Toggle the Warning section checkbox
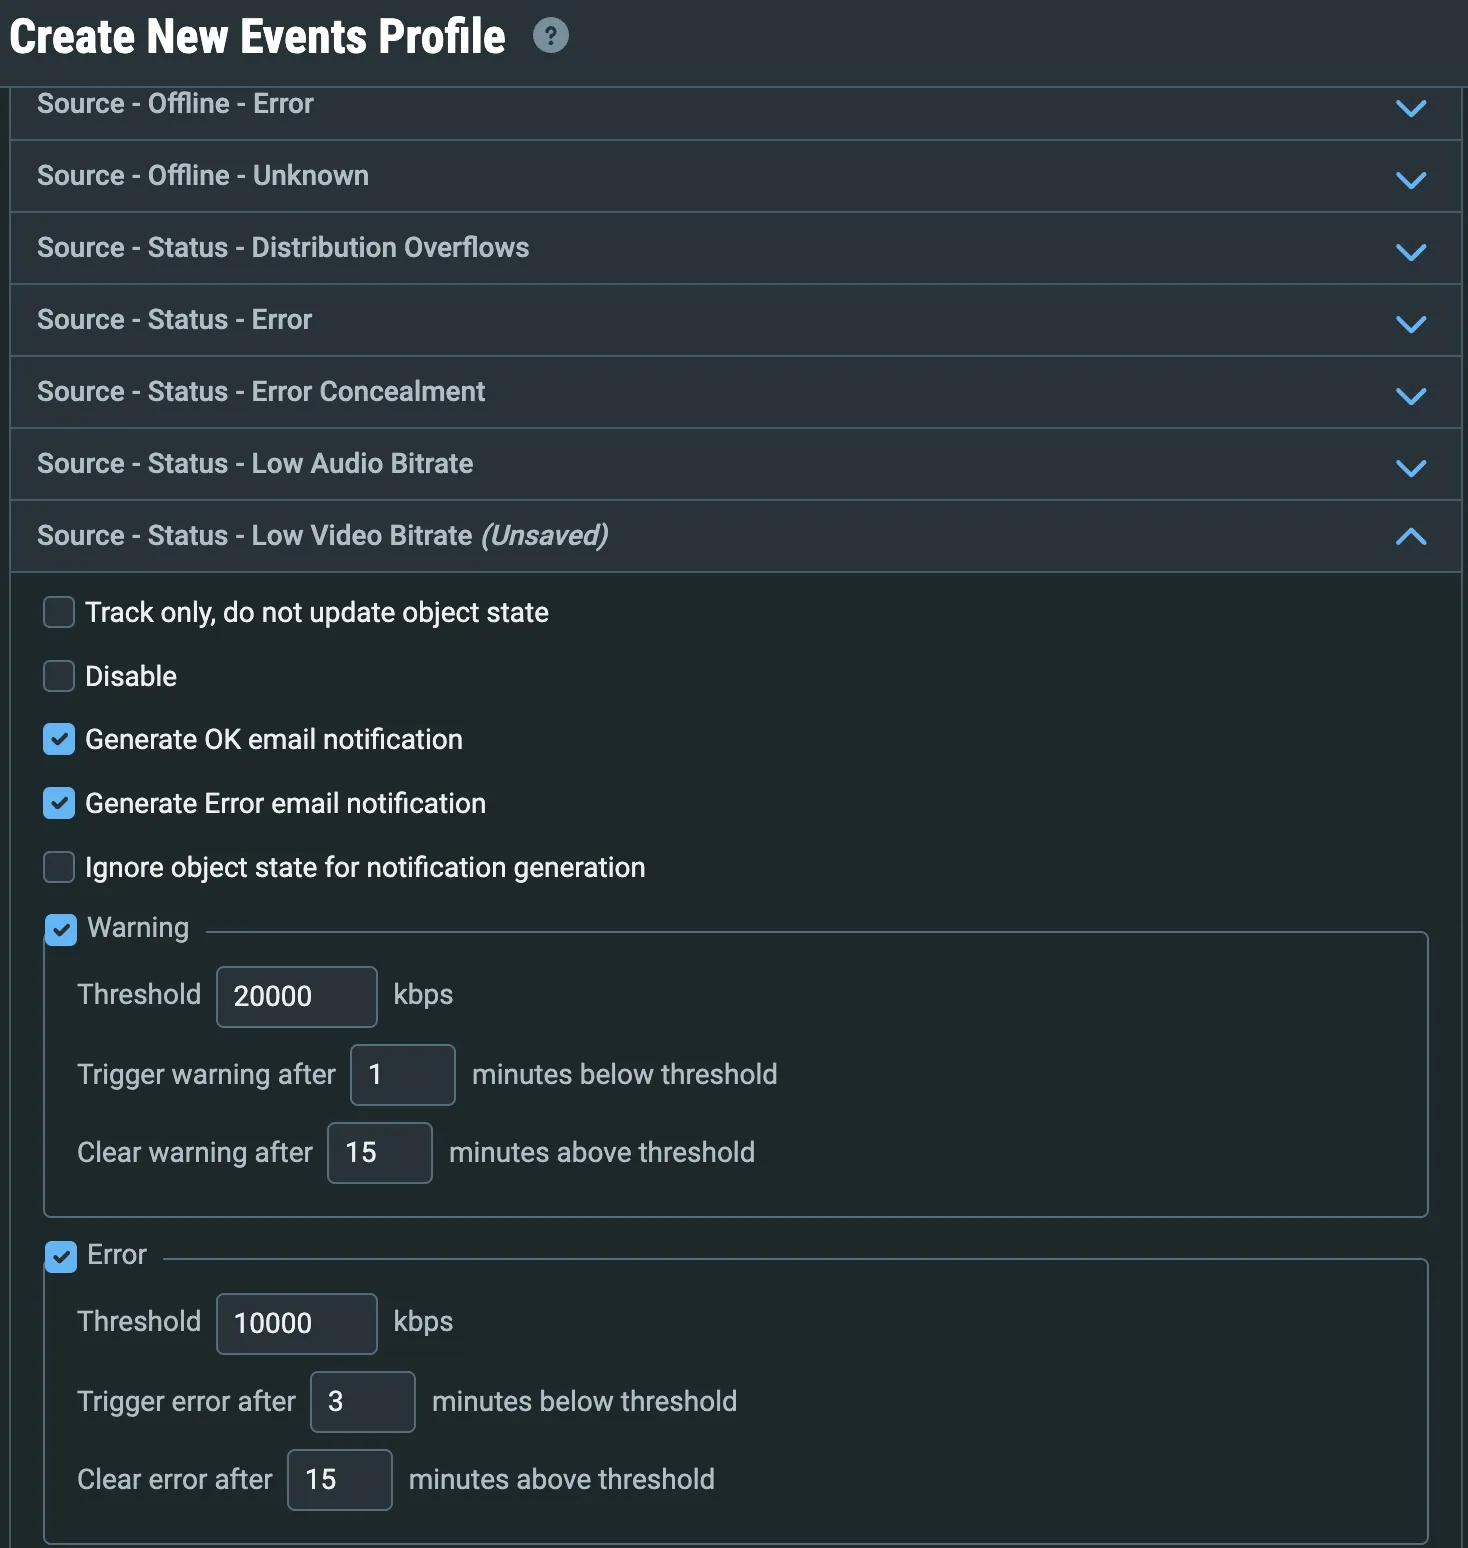1468x1548 pixels. click(61, 929)
